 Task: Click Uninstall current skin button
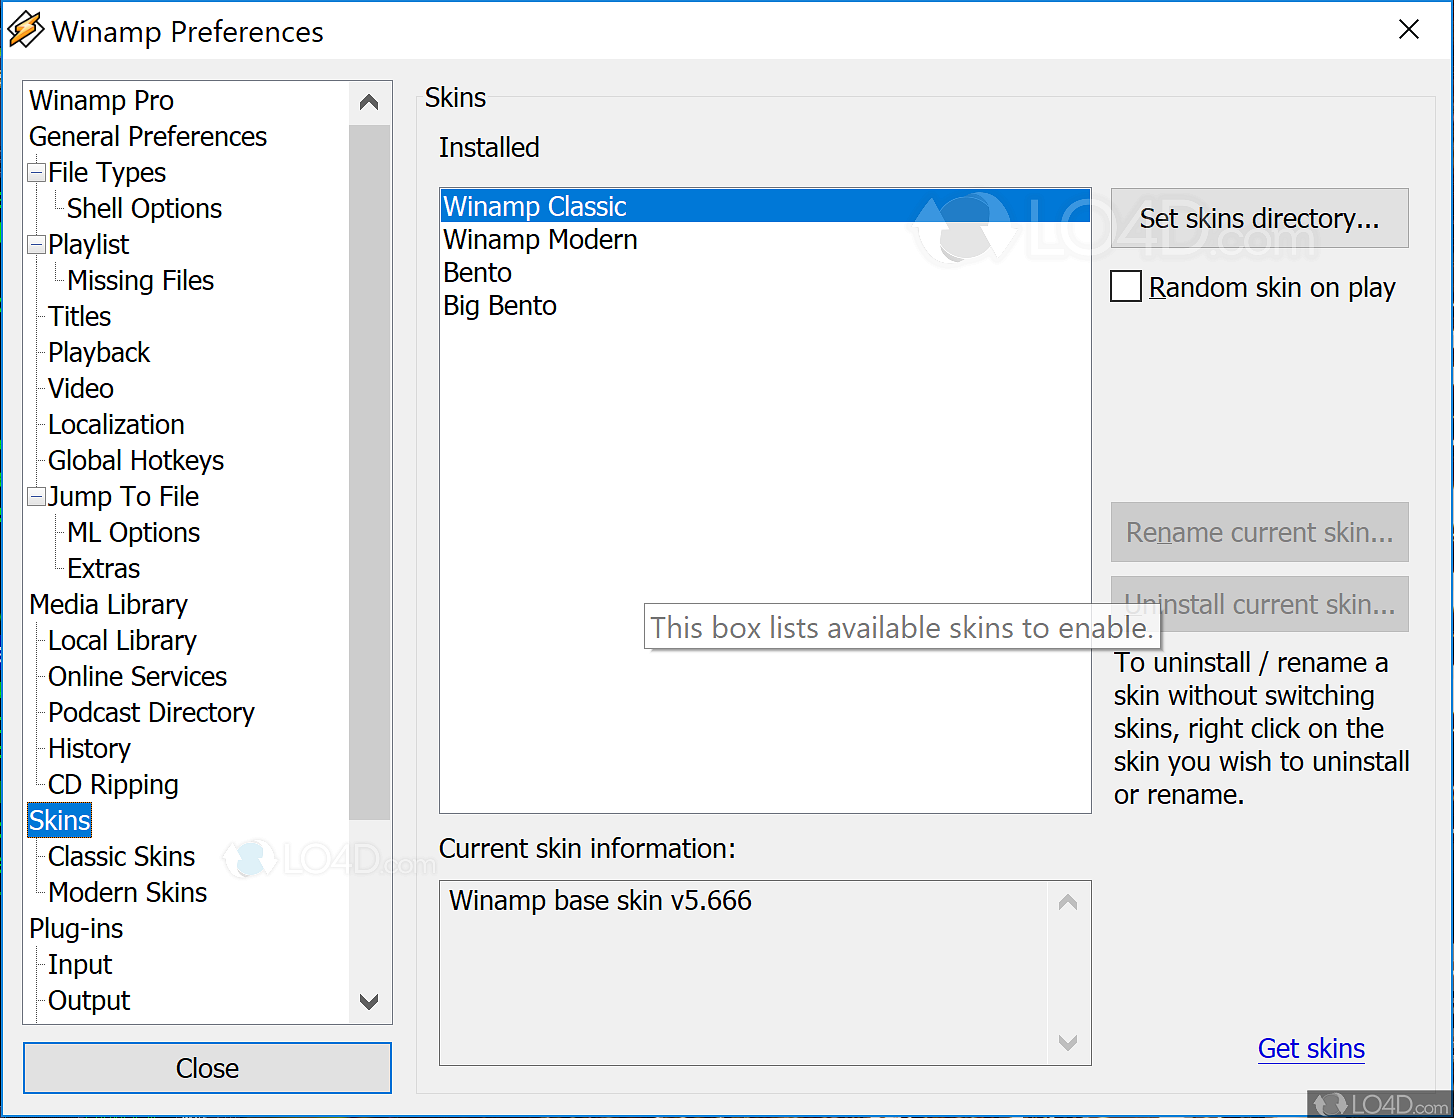[1259, 604]
